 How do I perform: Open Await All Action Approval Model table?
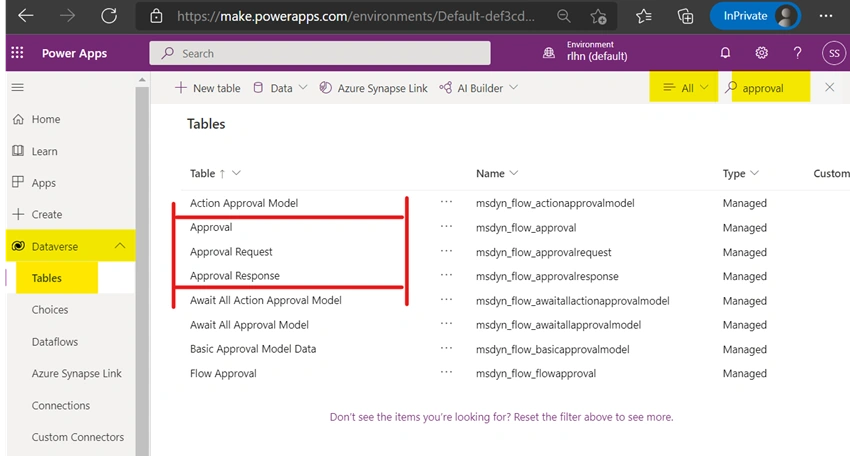[266, 300]
